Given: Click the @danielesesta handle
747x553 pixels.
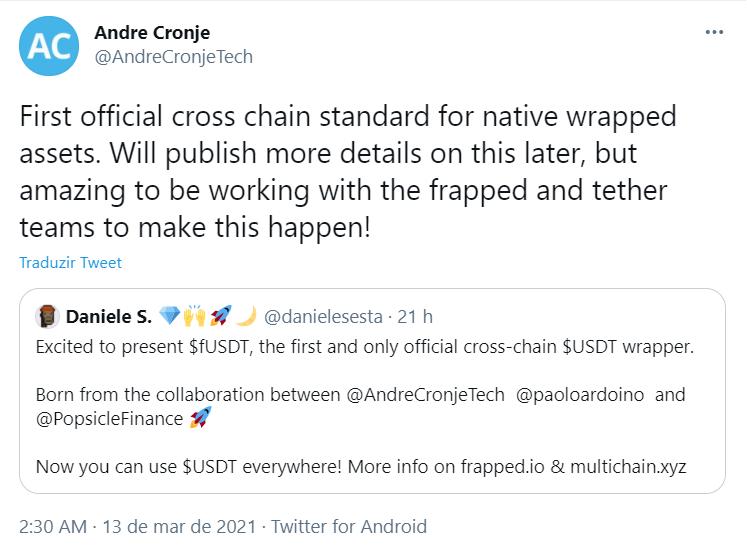Looking at the screenshot, I should pos(324,317).
